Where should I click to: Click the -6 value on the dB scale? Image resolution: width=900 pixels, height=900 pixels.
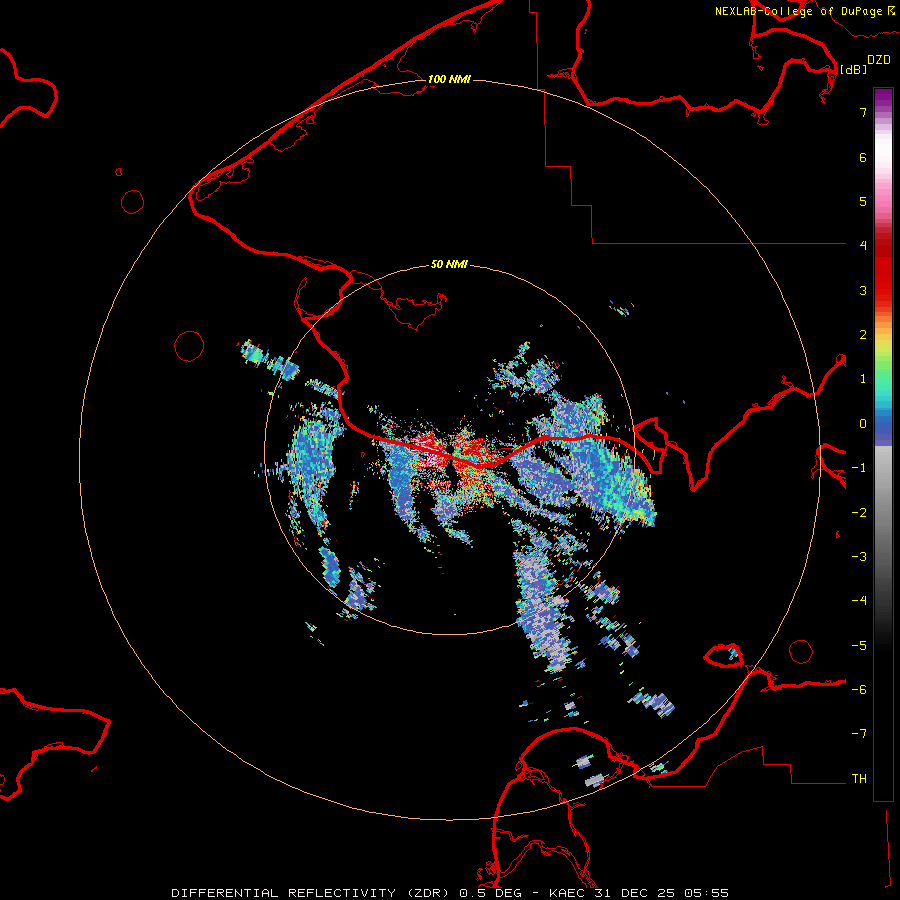click(x=859, y=690)
